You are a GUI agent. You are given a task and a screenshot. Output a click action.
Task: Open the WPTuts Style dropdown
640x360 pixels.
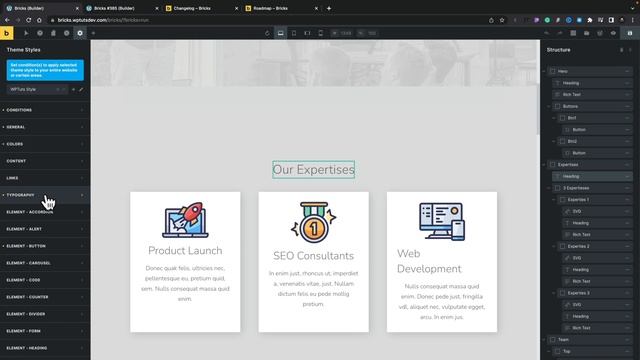pos(37,89)
